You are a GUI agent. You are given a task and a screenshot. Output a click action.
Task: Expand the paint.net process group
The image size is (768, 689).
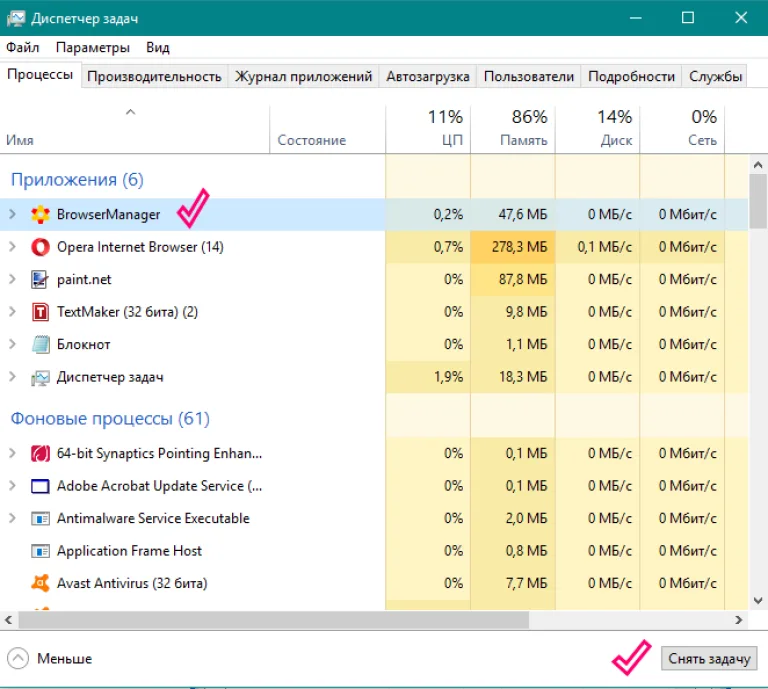[x=13, y=279]
